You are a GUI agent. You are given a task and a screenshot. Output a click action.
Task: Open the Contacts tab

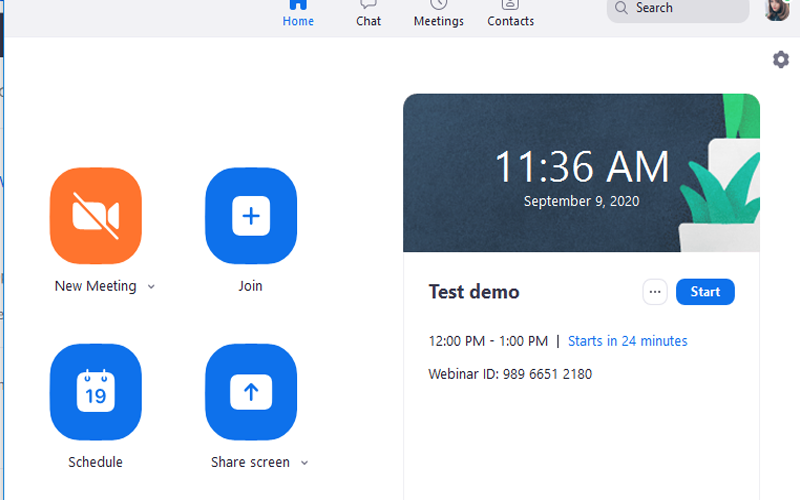(x=511, y=14)
